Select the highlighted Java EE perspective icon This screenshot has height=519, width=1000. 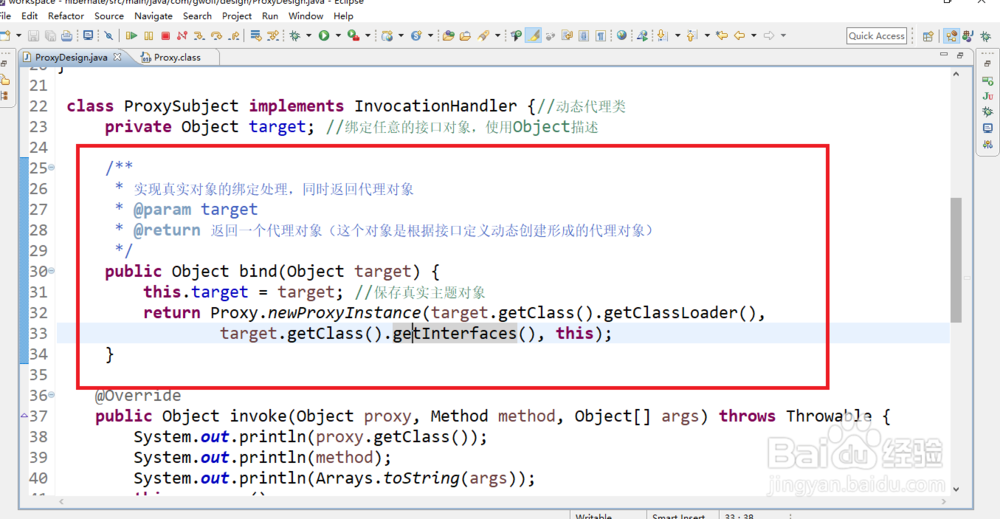pyautogui.click(x=952, y=36)
